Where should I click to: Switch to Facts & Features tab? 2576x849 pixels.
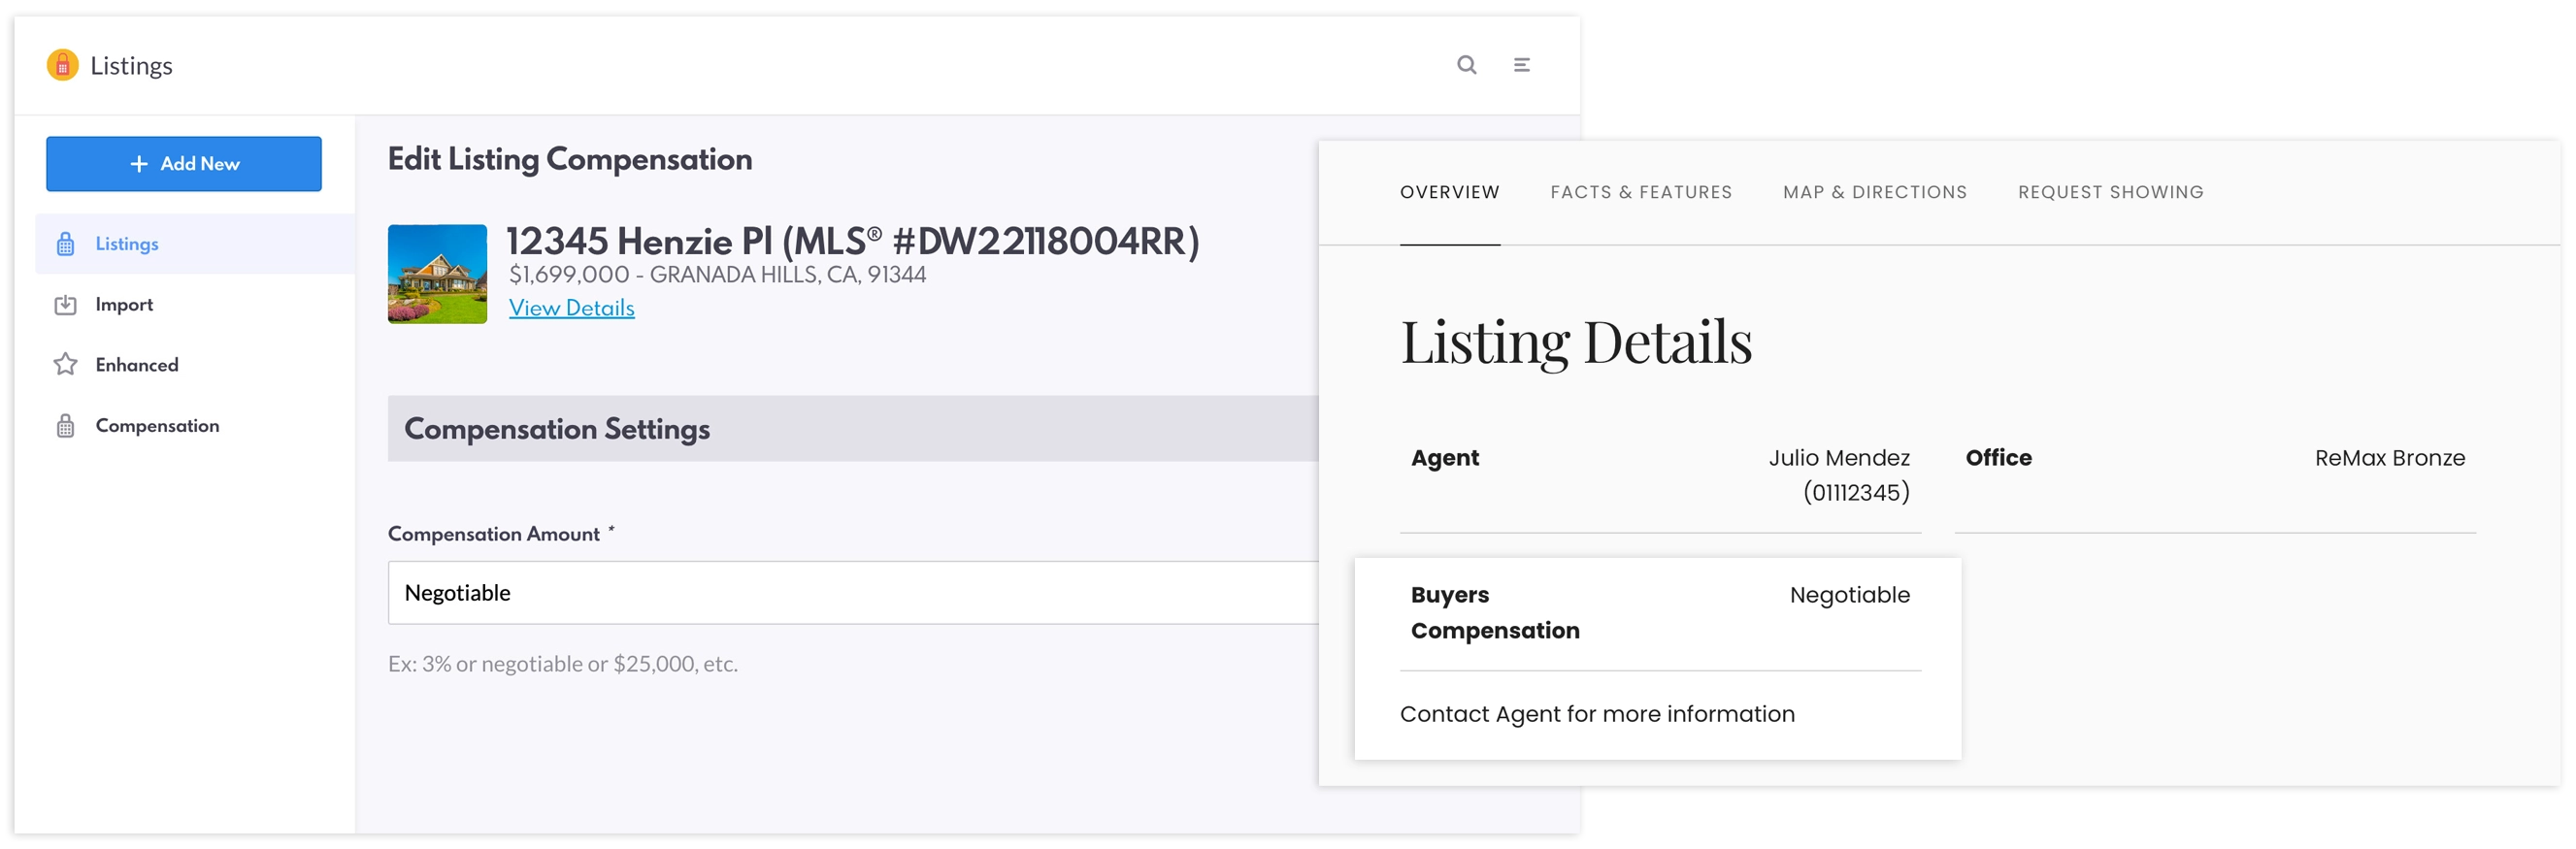click(x=1640, y=192)
